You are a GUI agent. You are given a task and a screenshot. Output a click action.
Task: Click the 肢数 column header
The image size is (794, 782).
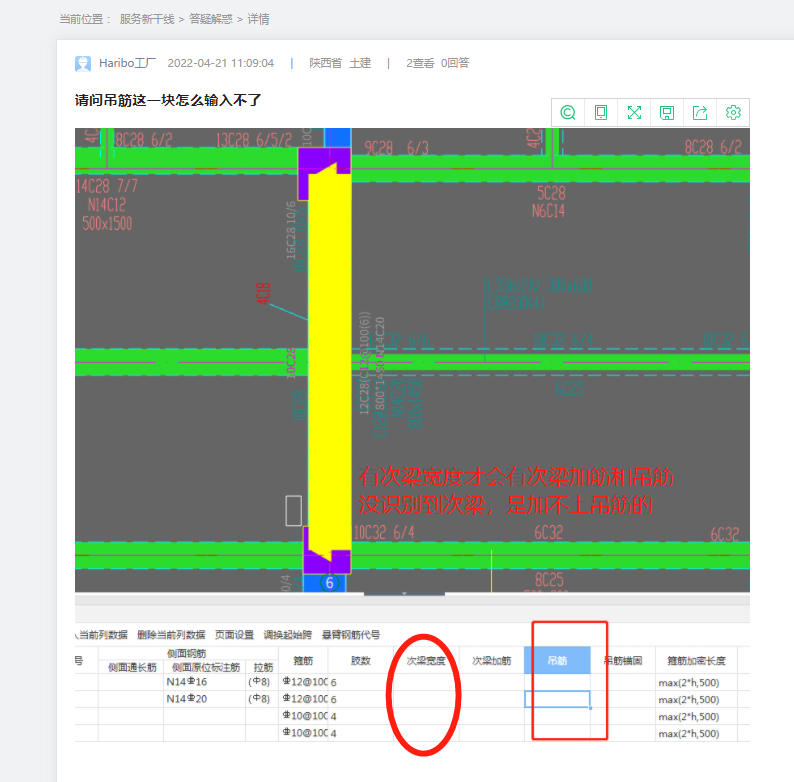pos(361,660)
